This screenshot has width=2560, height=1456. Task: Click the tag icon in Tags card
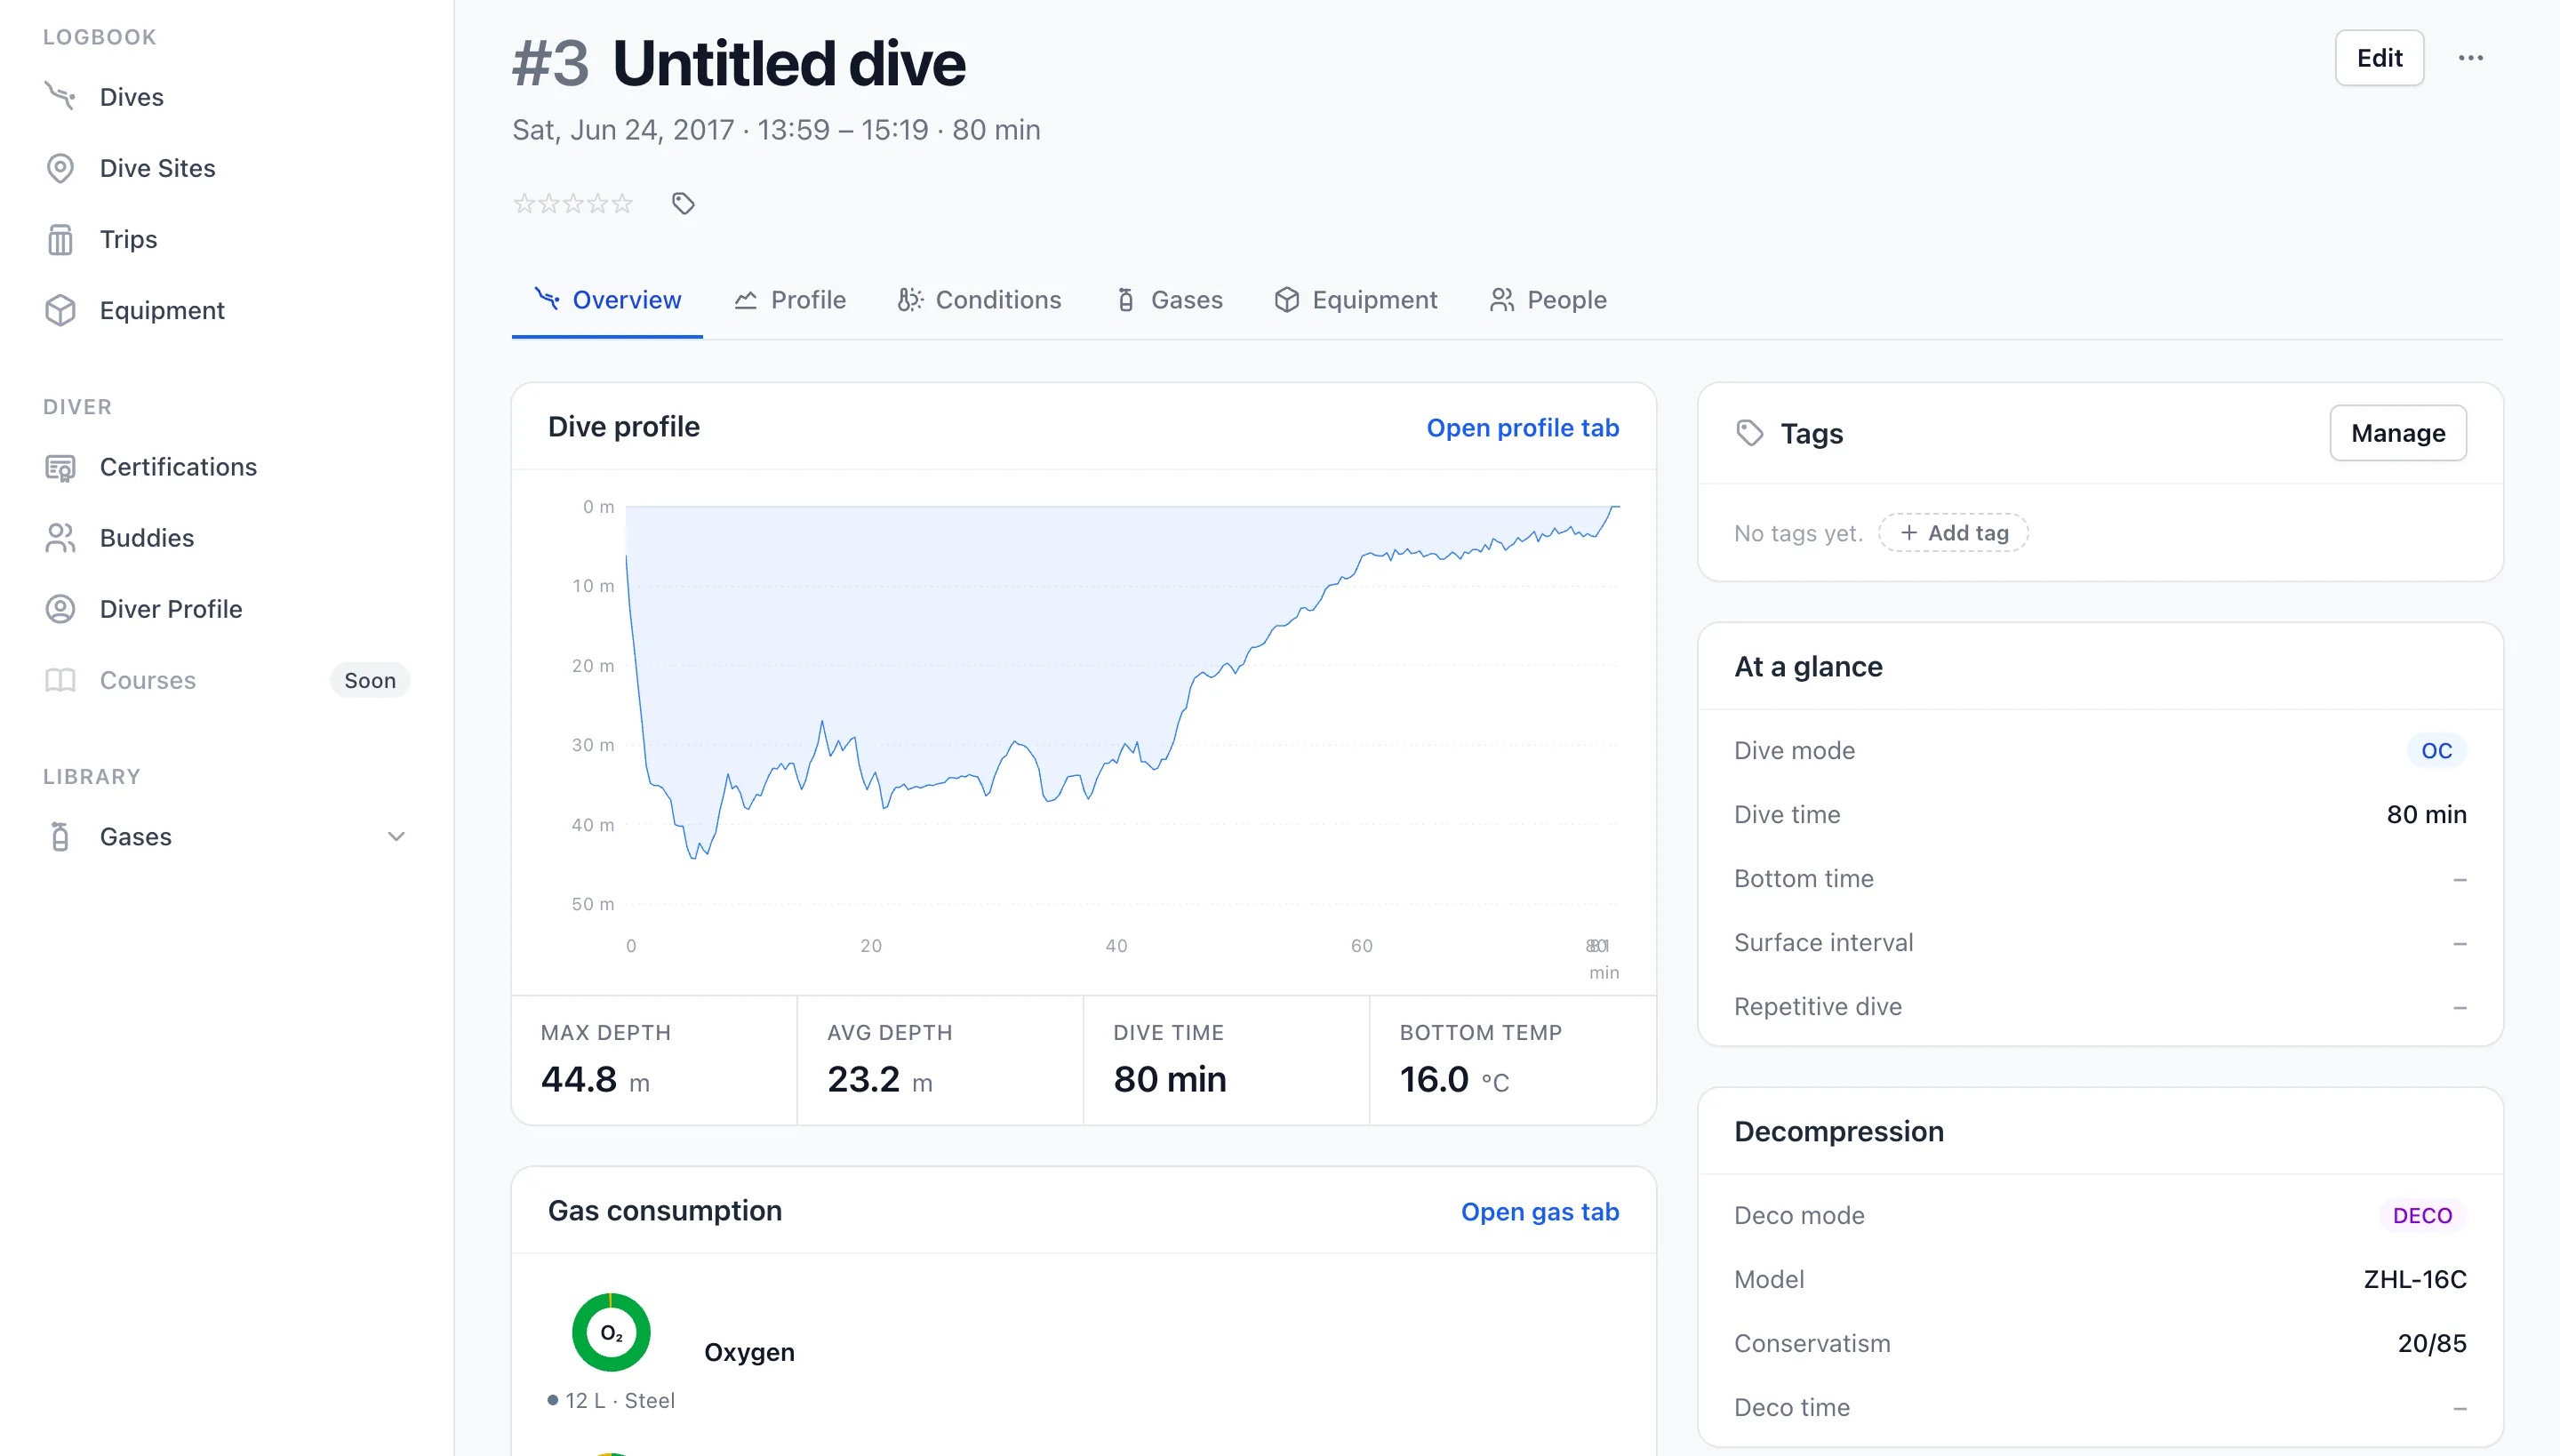[1750, 433]
